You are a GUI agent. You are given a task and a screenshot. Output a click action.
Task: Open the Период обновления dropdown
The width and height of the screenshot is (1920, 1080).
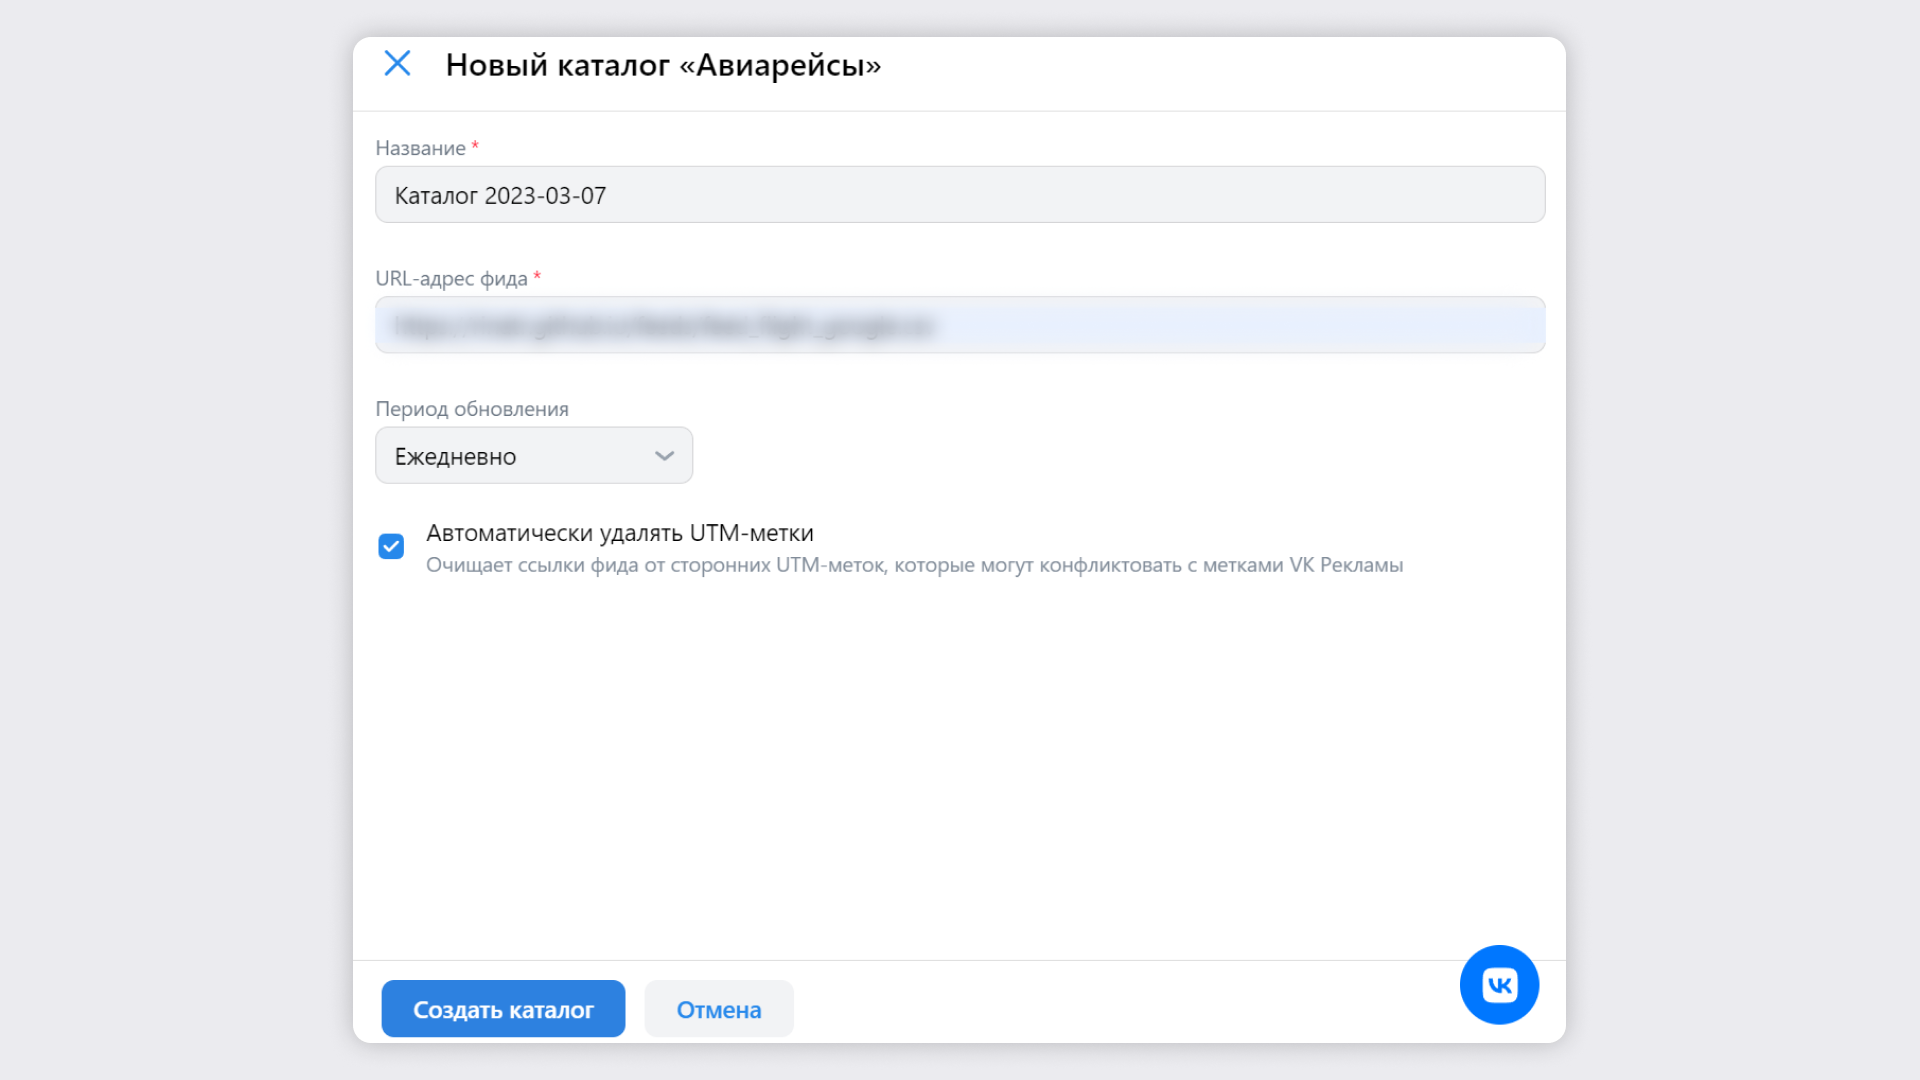(x=534, y=456)
